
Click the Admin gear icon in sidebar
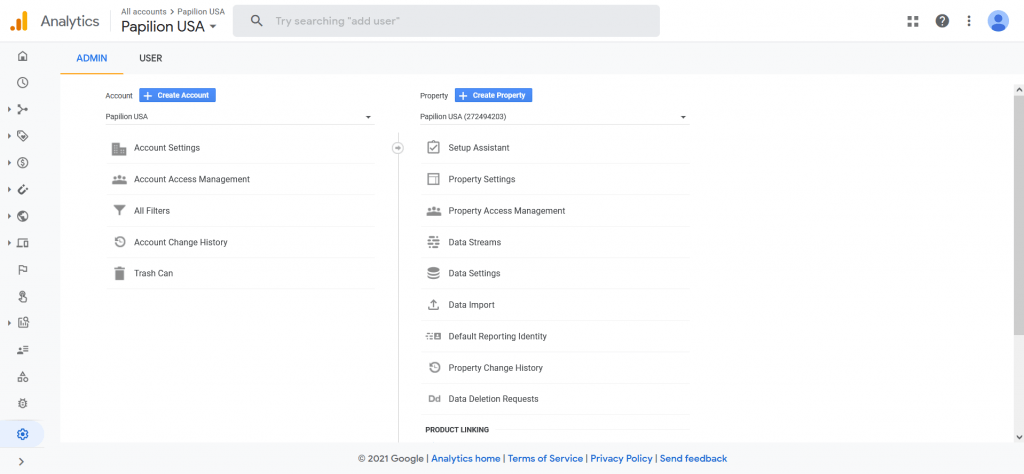[x=22, y=434]
